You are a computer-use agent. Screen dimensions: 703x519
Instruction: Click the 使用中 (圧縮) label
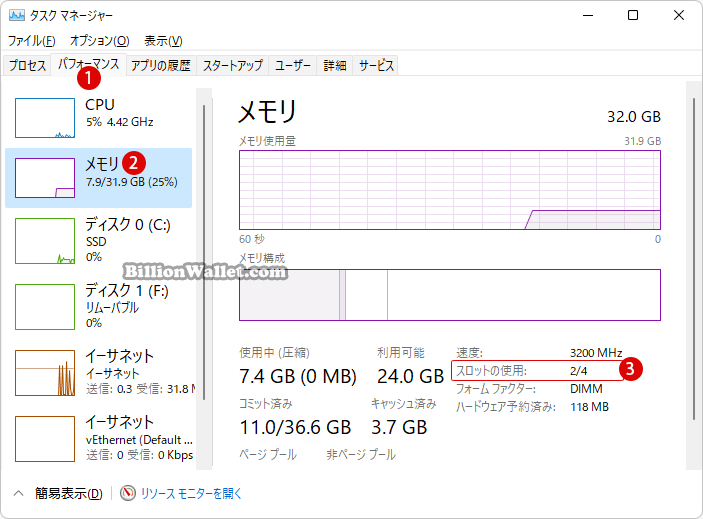pos(274,353)
